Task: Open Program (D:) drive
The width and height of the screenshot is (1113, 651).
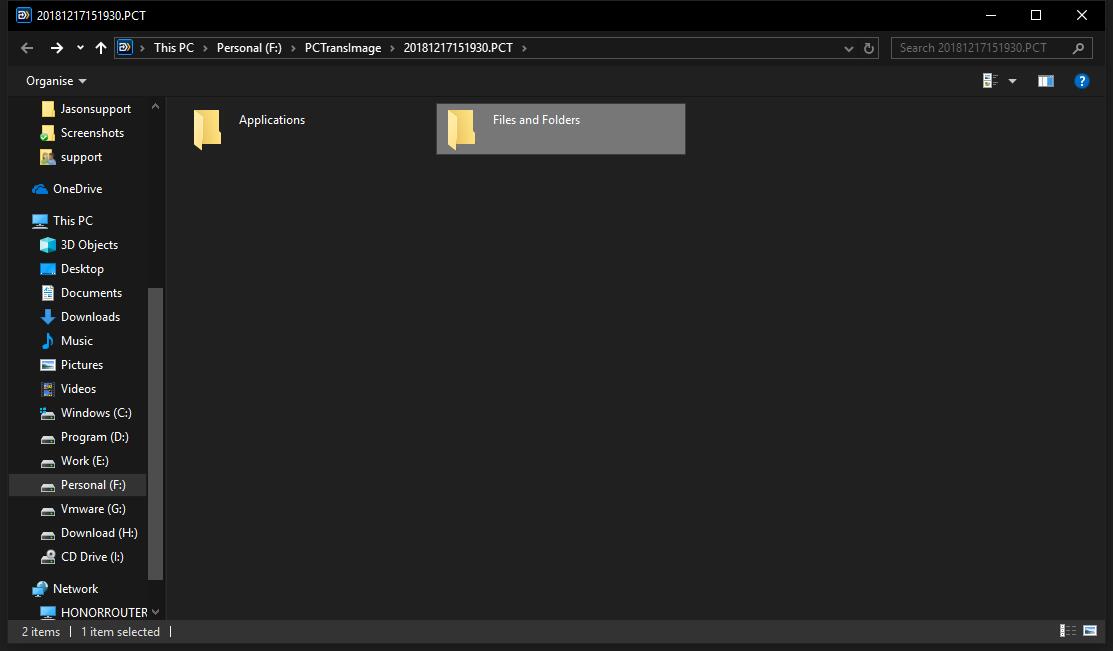Action: coord(84,437)
